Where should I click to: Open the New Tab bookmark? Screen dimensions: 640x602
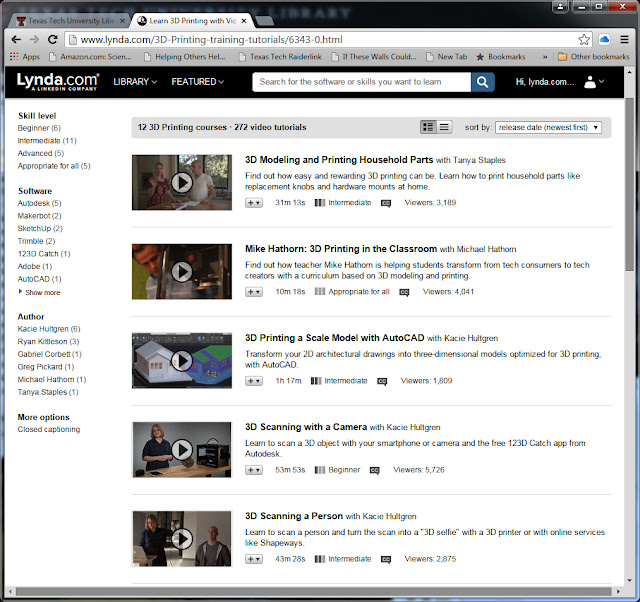click(x=447, y=57)
